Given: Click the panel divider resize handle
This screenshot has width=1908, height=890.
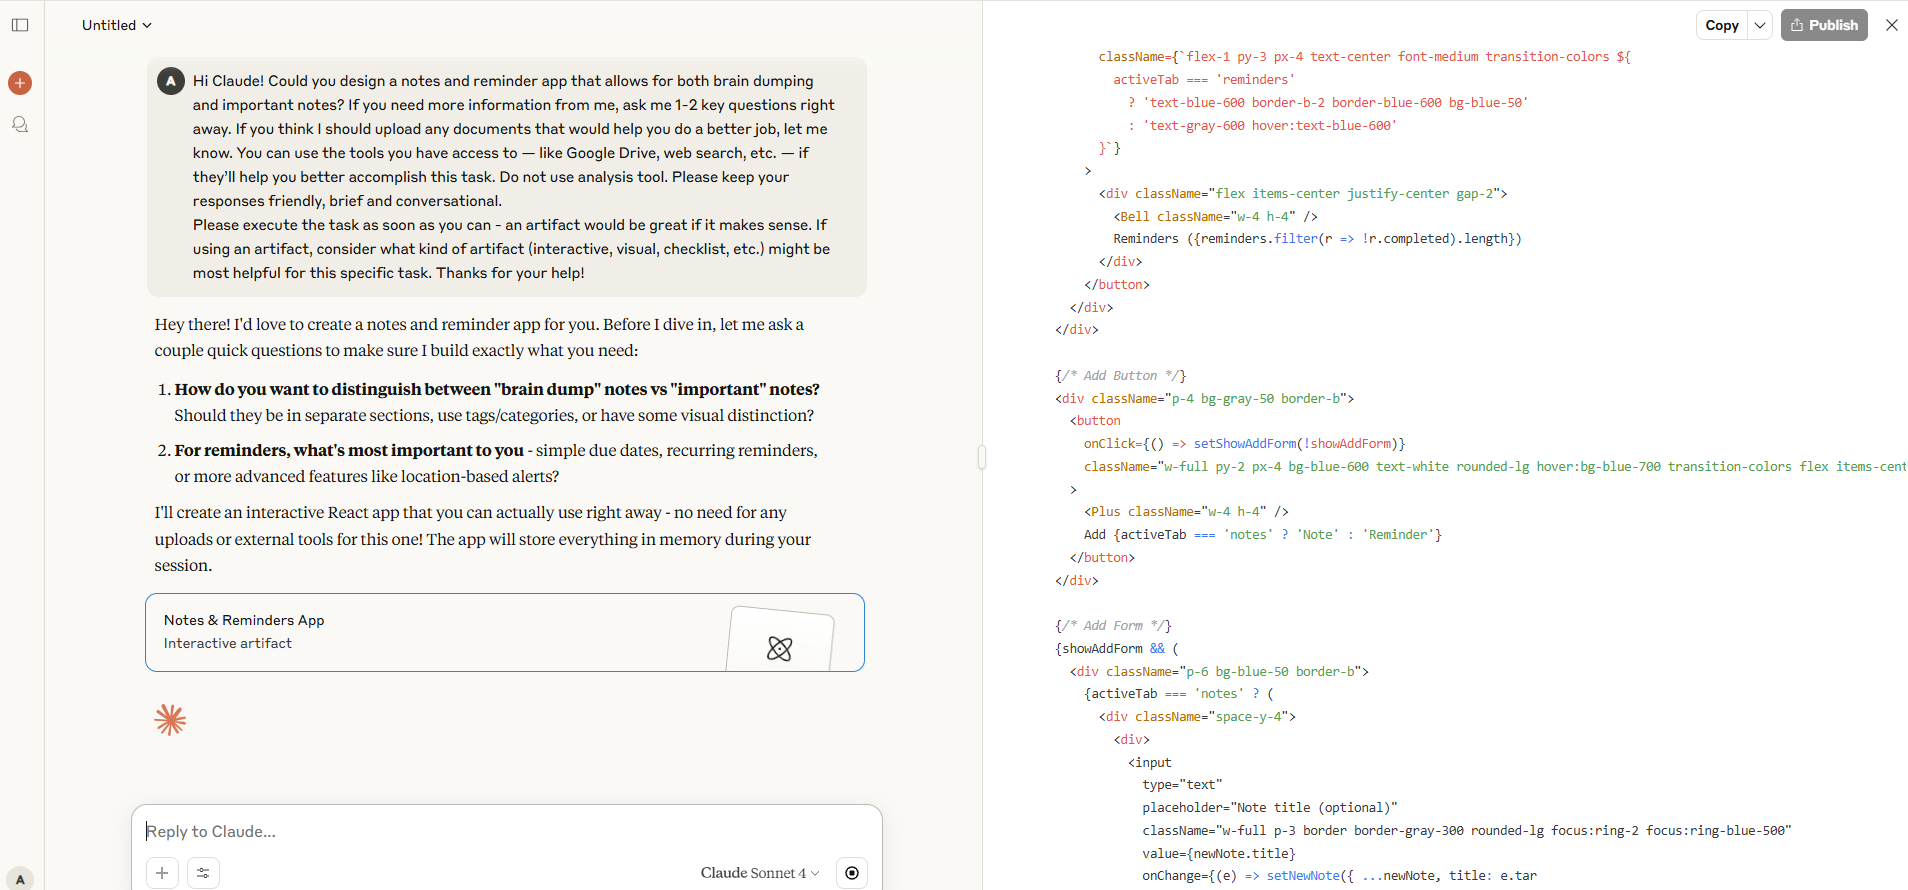Looking at the screenshot, I should tap(982, 457).
